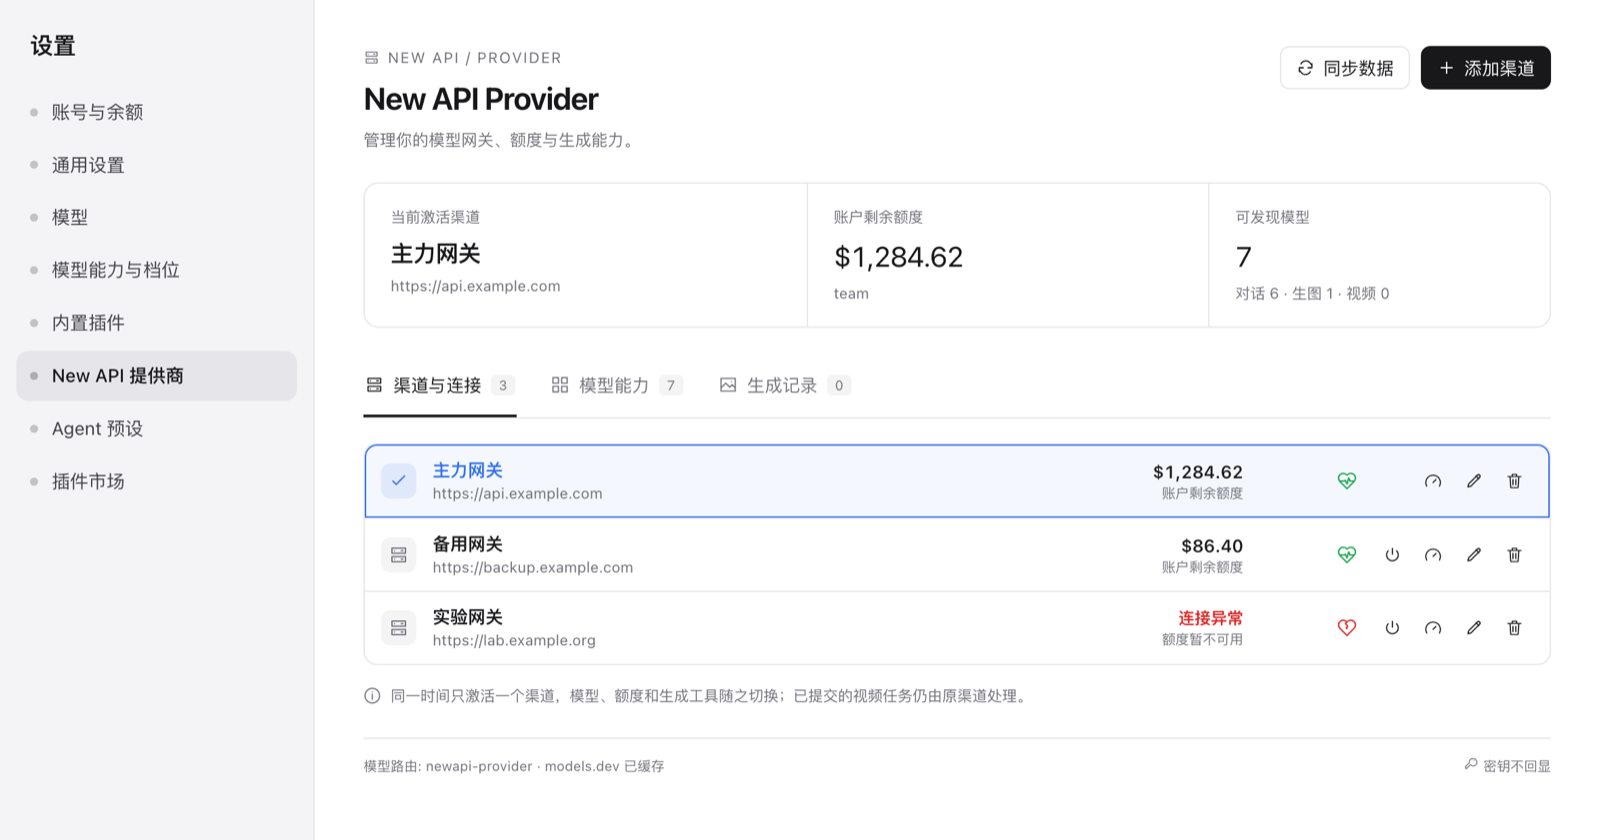
Task: Open Agent 预设 settings
Action: tap(157, 429)
